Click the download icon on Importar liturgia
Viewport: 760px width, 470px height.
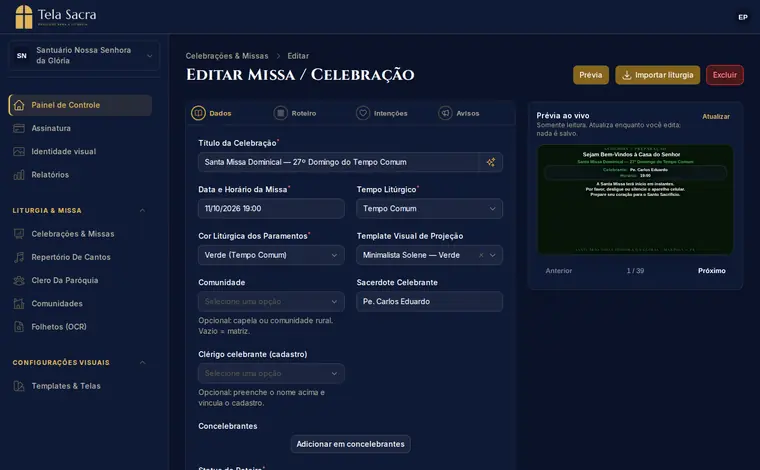click(627, 75)
